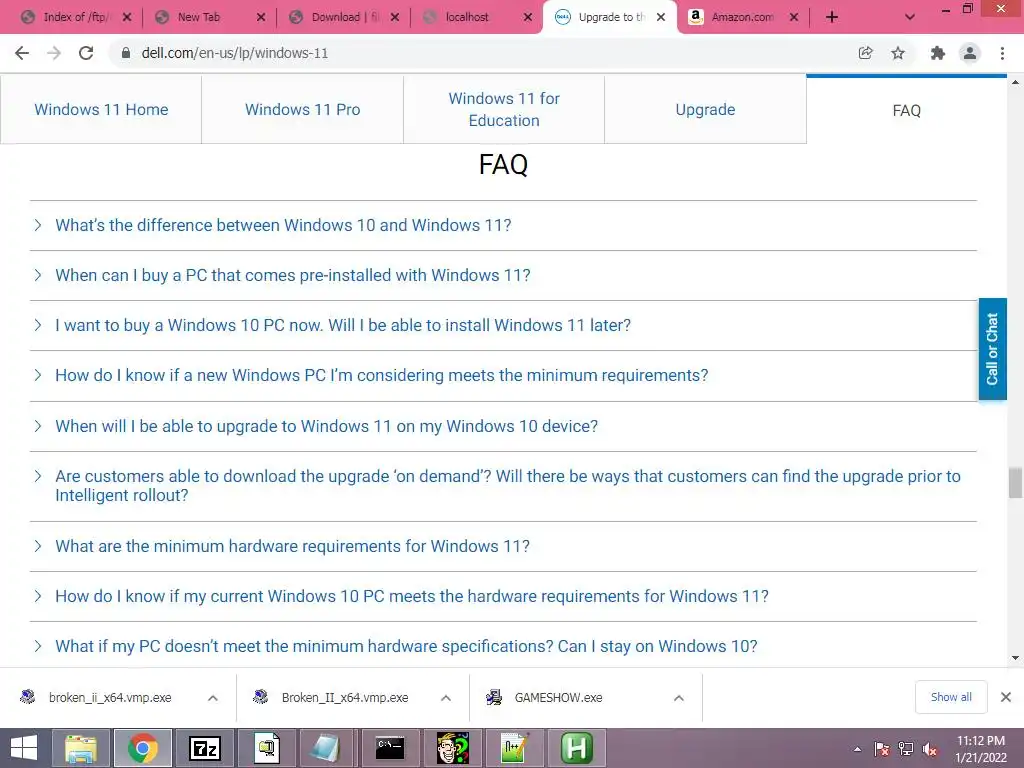The image size is (1024, 768).
Task: Switch to the 'New Tab' tab
Action: click(199, 17)
